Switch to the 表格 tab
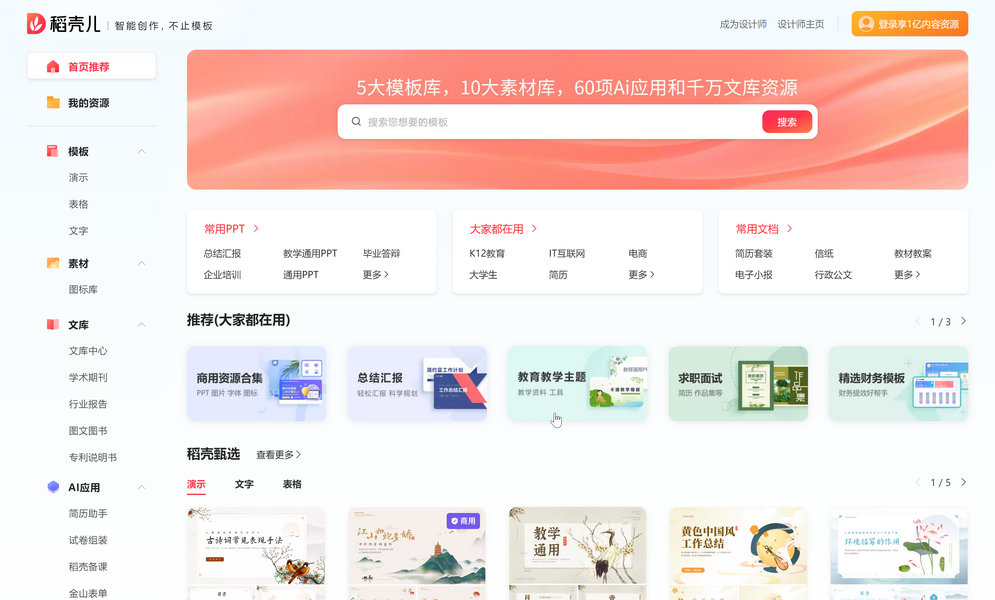The width and height of the screenshot is (995, 600). pos(292,484)
